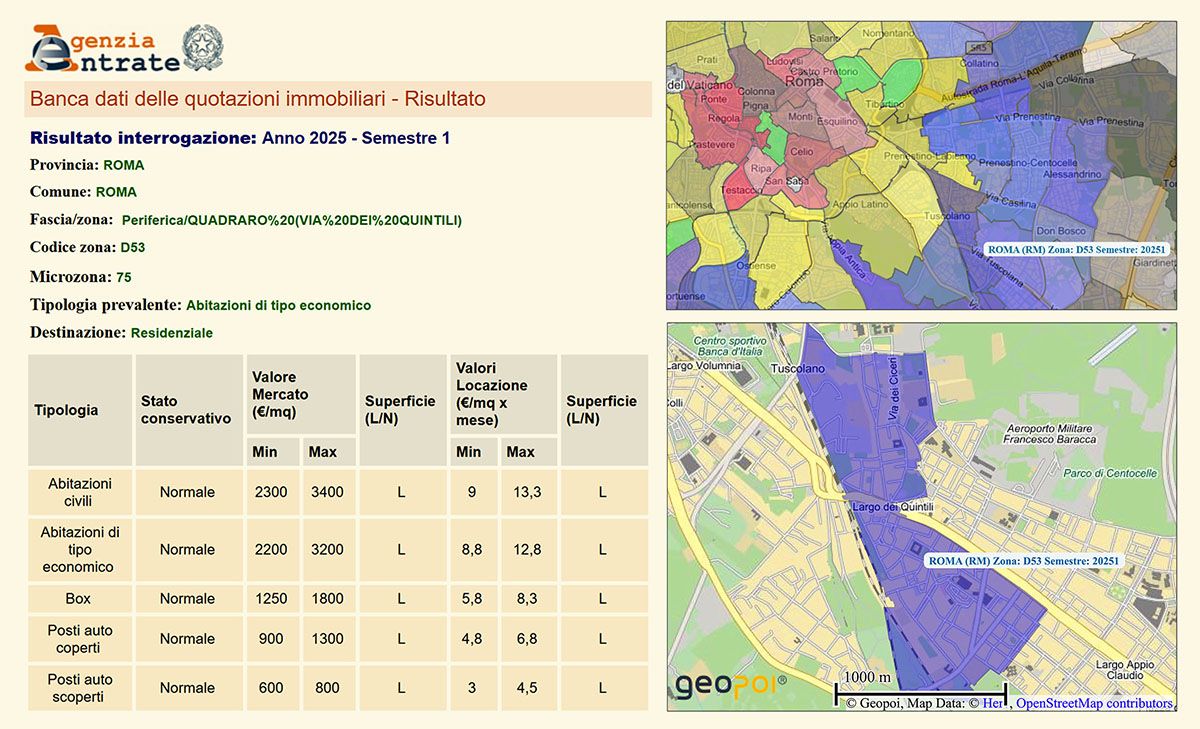
Task: Click the Parco di Centocelle green area
Action: (x=1111, y=473)
